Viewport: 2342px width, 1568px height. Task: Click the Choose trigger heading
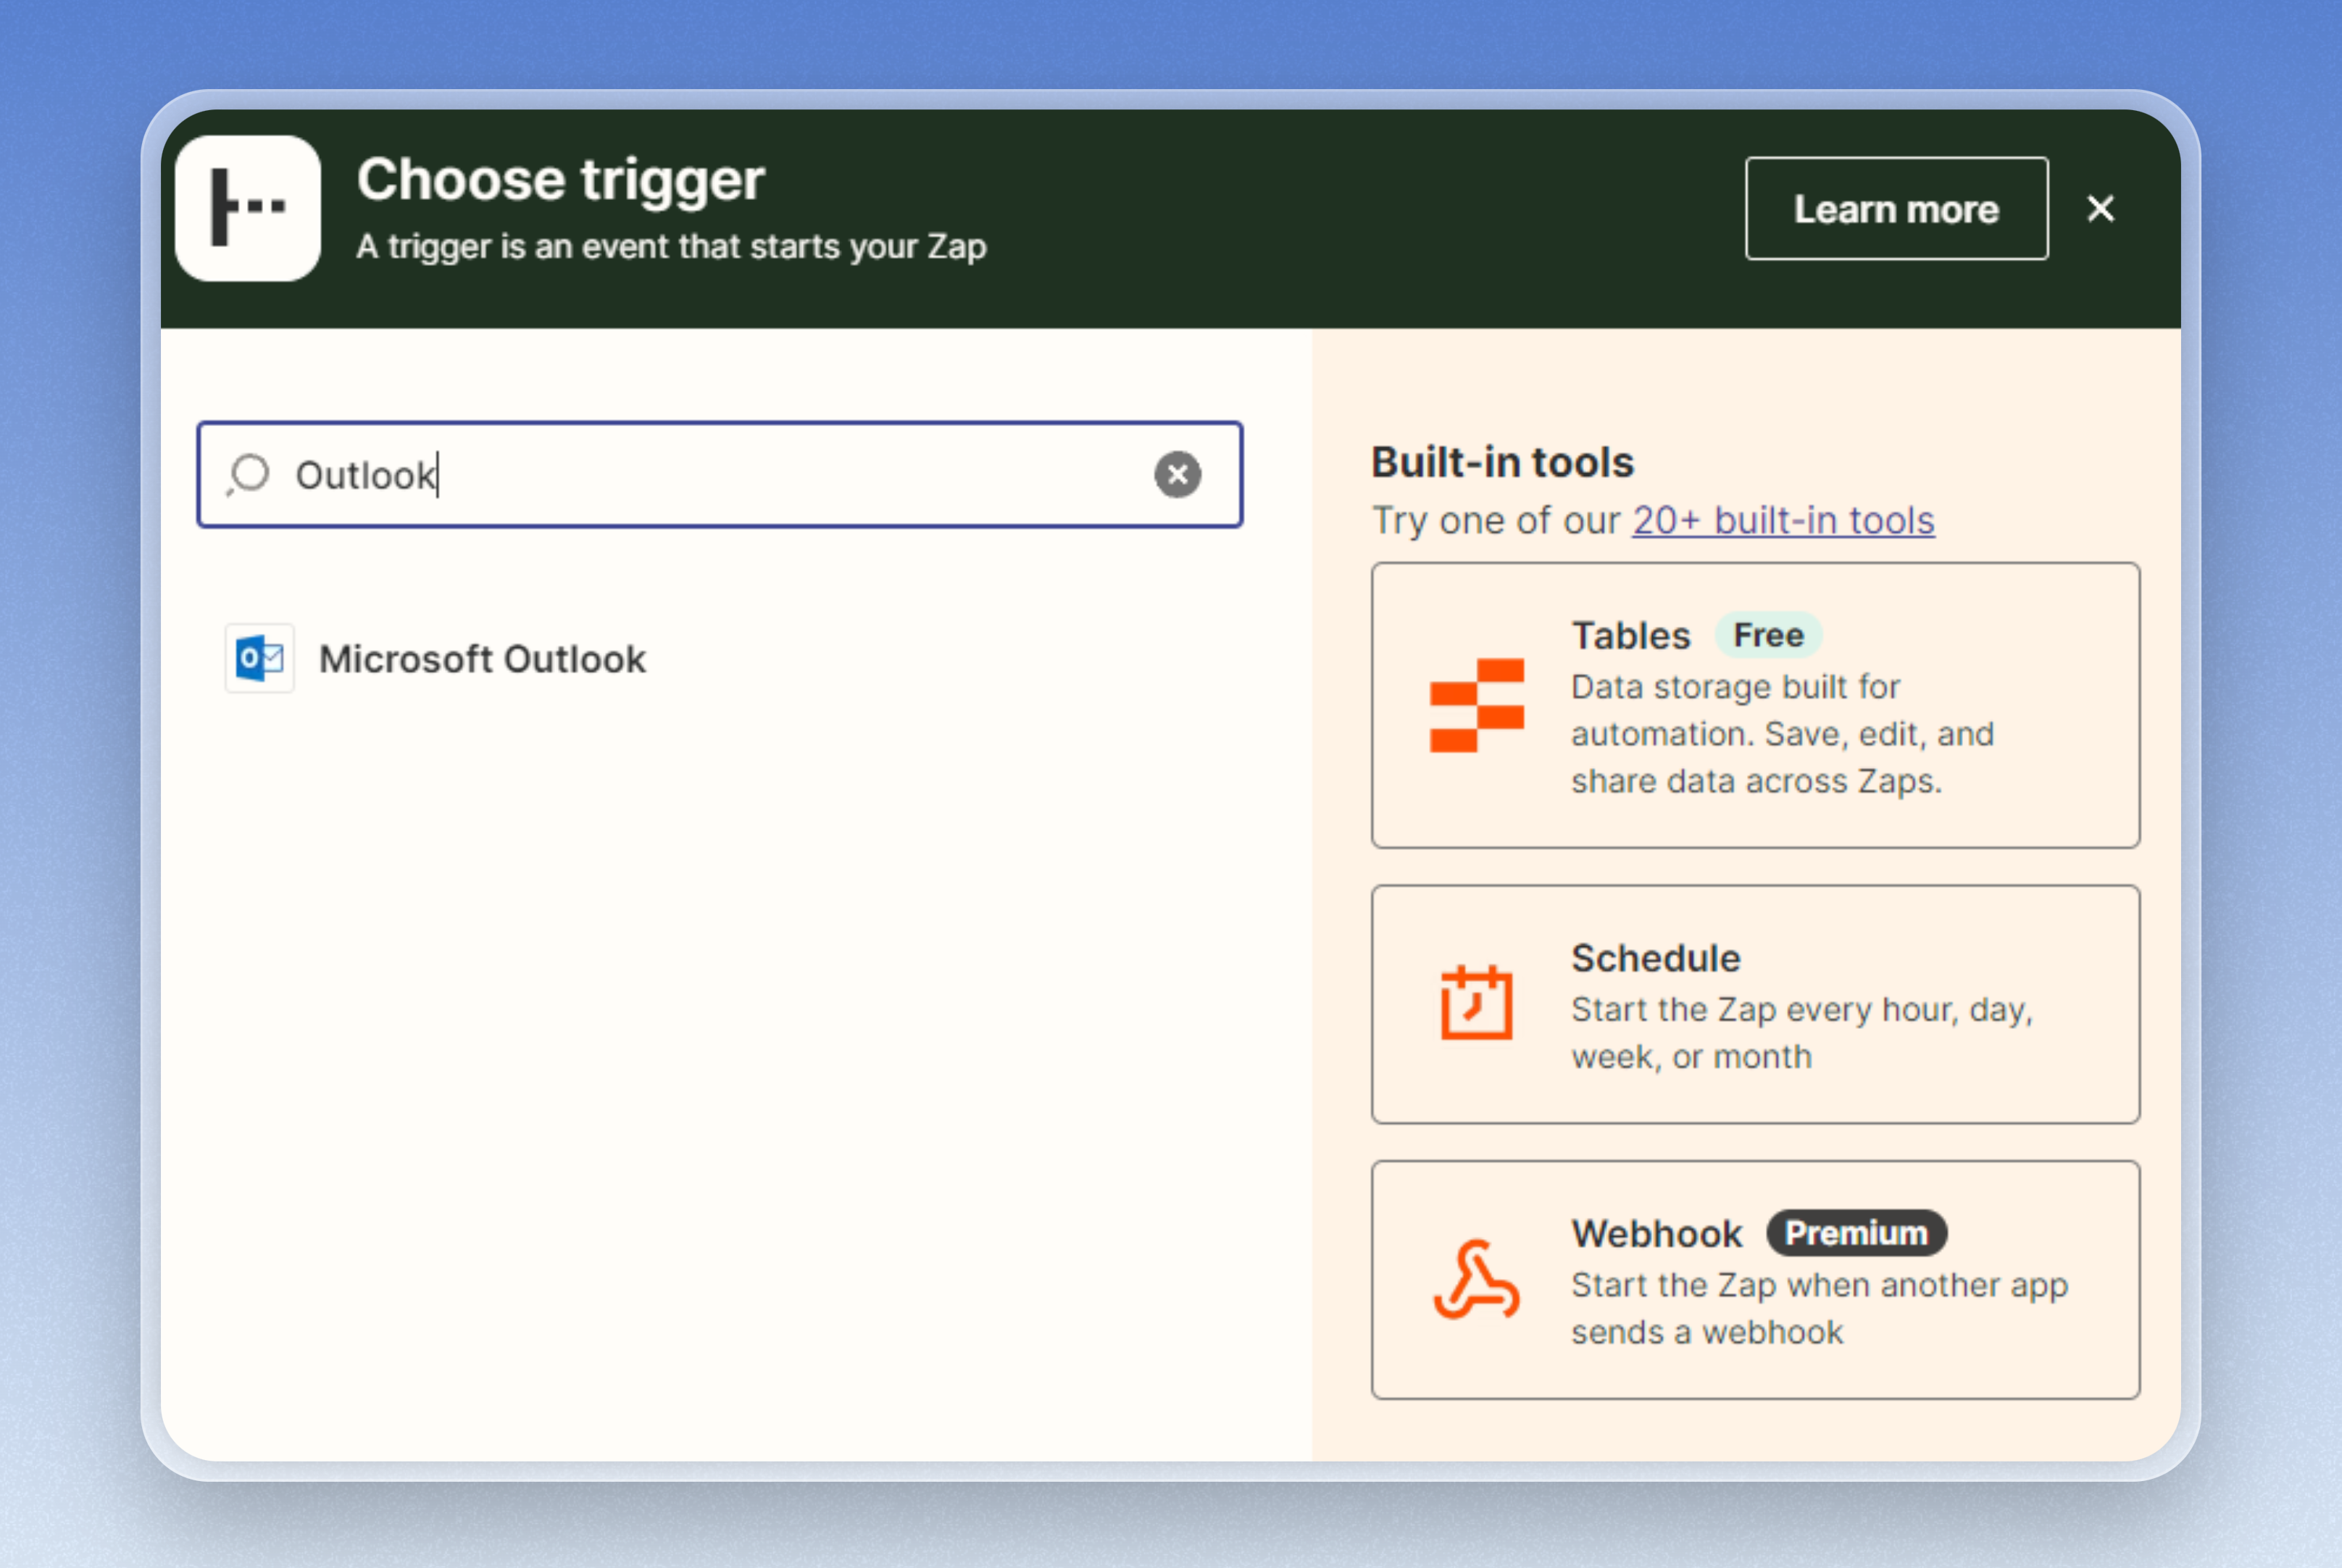tap(560, 180)
